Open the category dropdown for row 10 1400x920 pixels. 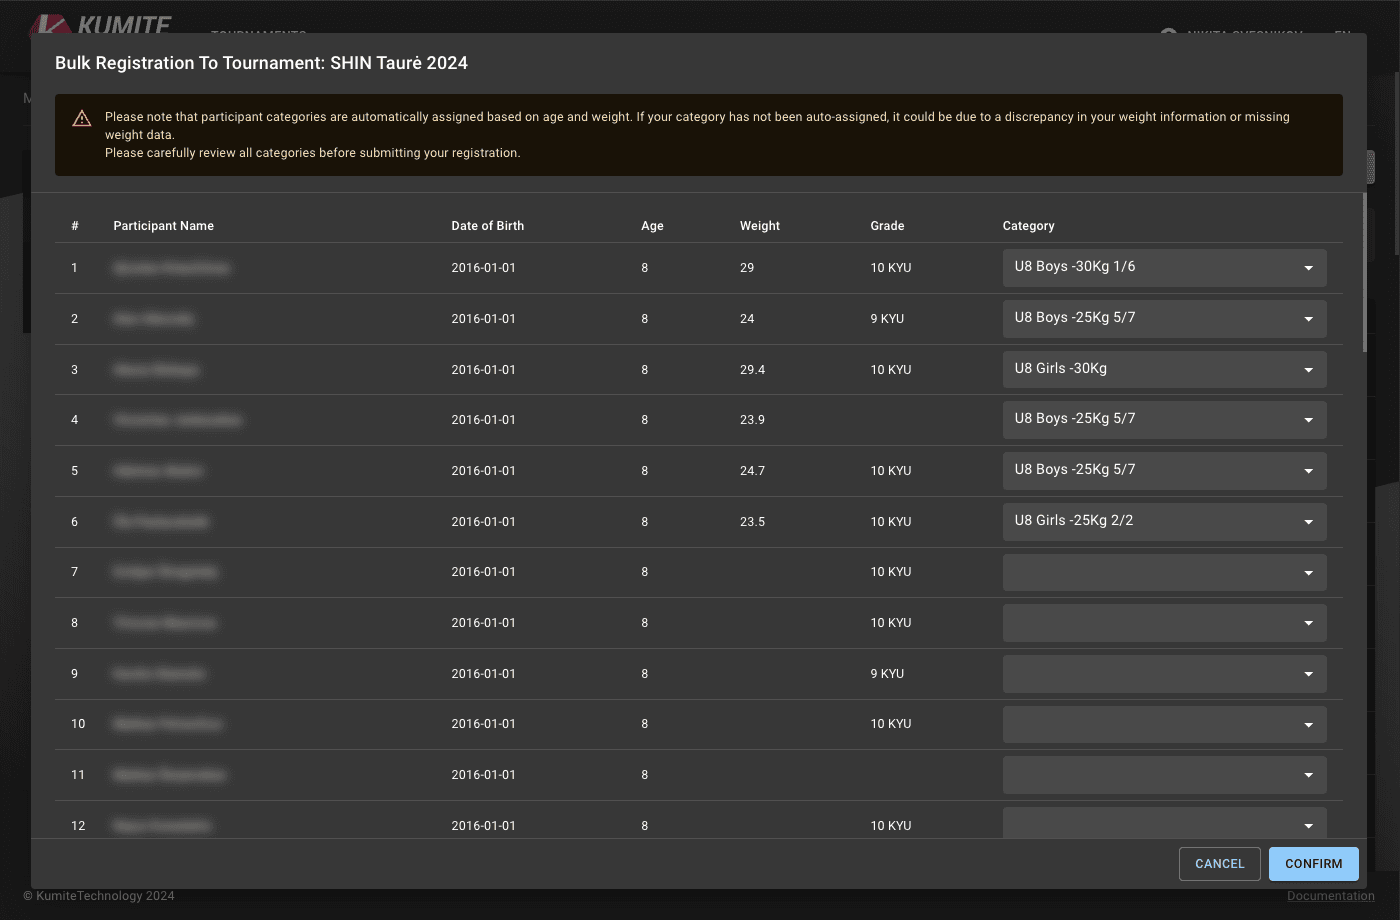pos(1164,723)
